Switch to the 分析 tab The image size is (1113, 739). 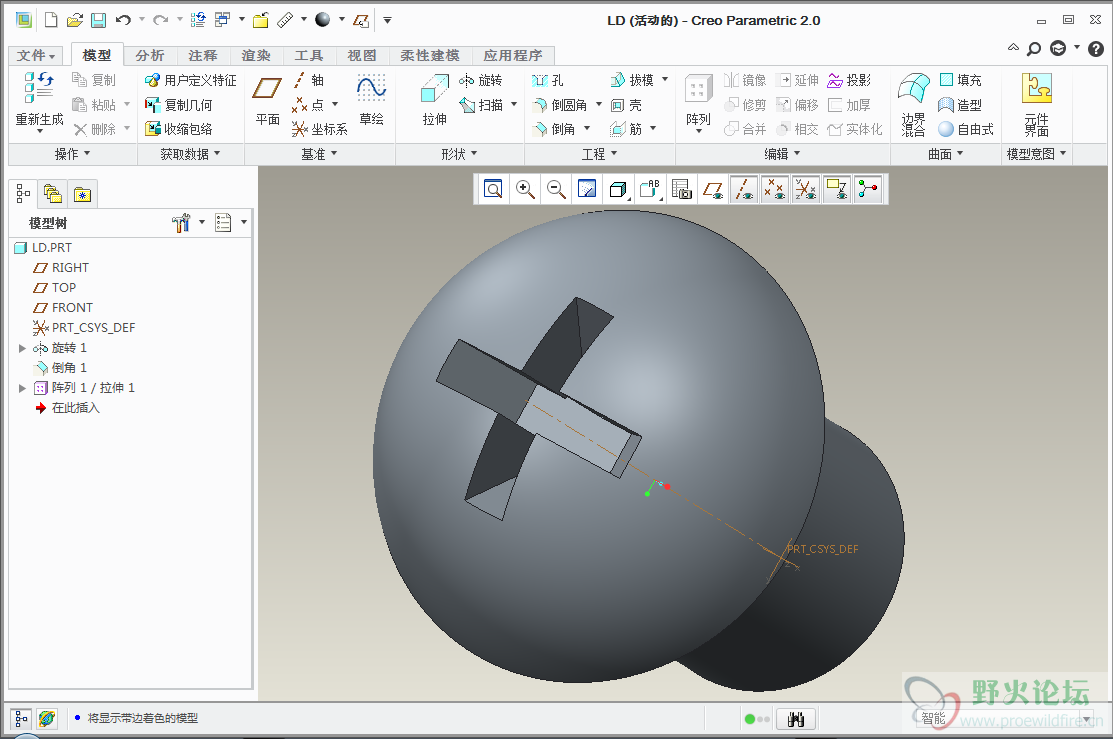click(150, 55)
